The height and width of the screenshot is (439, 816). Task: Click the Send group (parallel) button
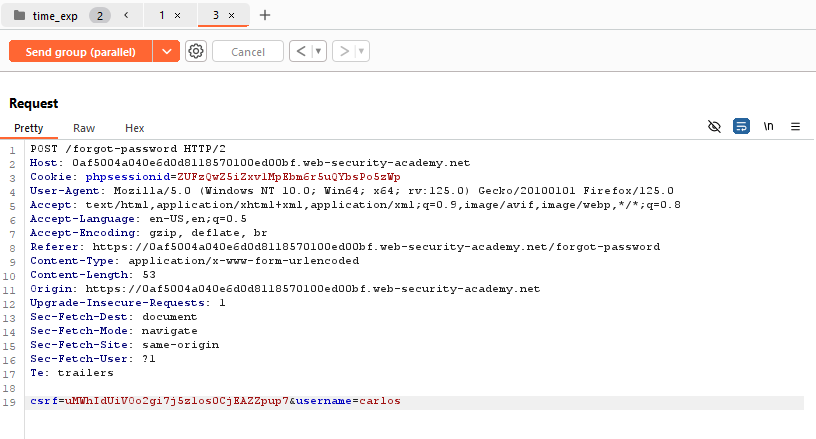[80, 51]
